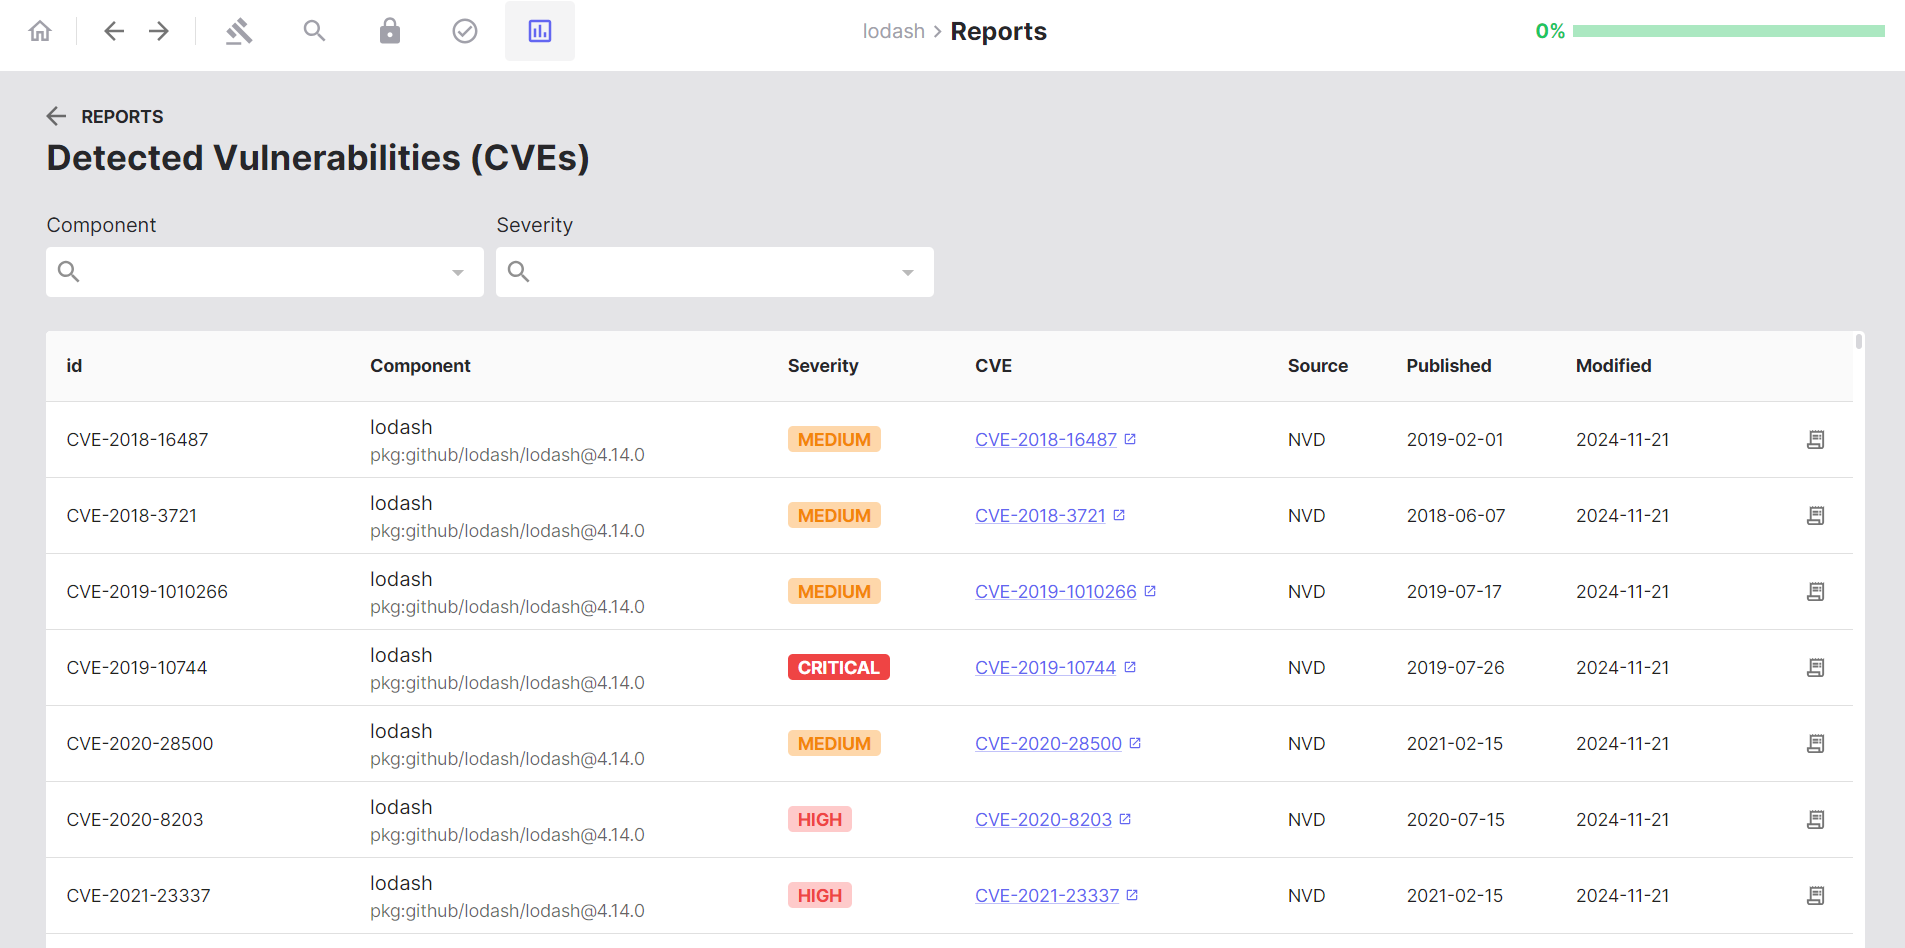The width and height of the screenshot is (1905, 948).
Task: Open the receipt details icon for CVE-2019-10744
Action: pos(1815,667)
